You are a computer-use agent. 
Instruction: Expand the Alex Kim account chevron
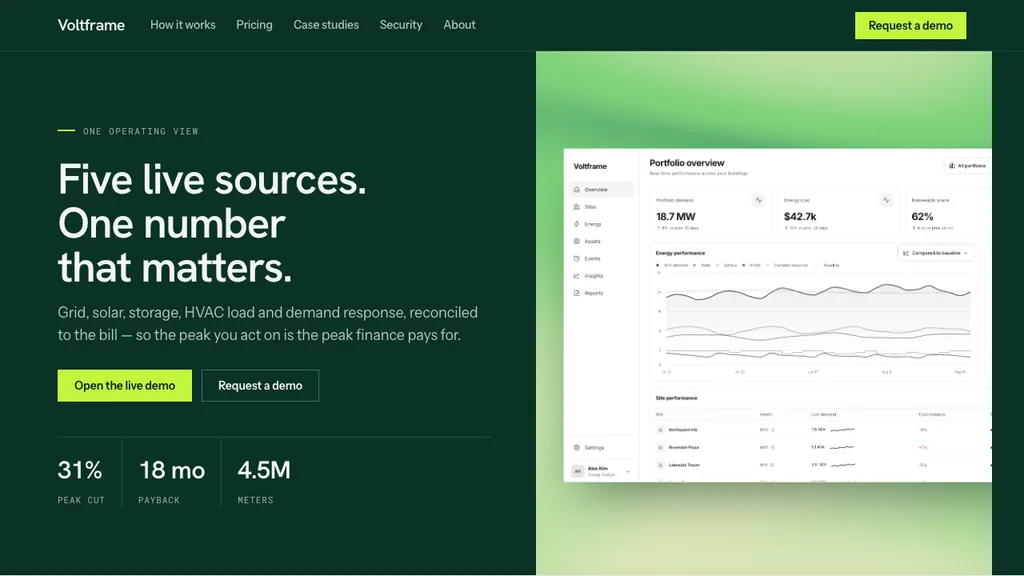[628, 471]
